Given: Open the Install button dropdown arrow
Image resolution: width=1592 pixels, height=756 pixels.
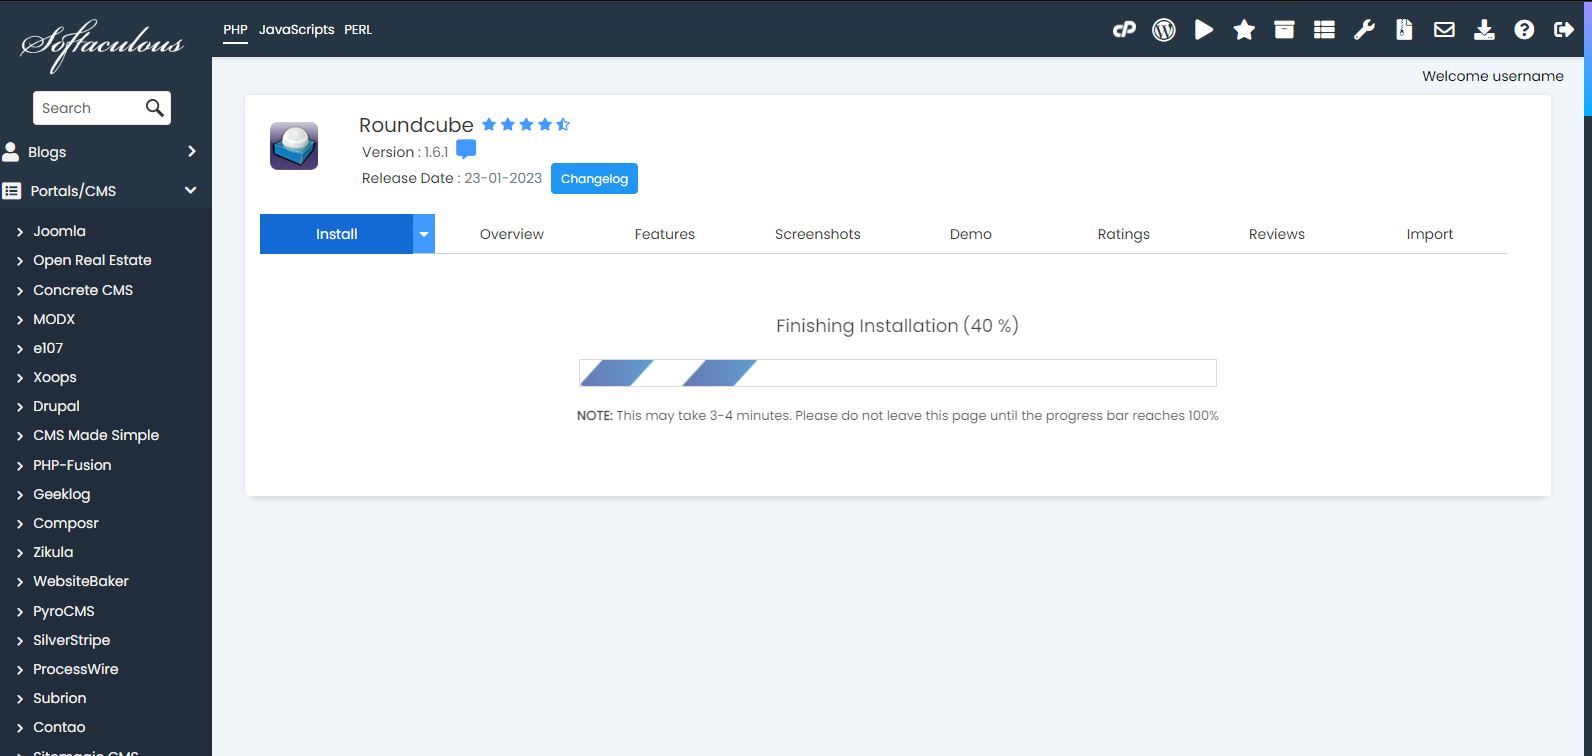Looking at the screenshot, I should (x=424, y=234).
